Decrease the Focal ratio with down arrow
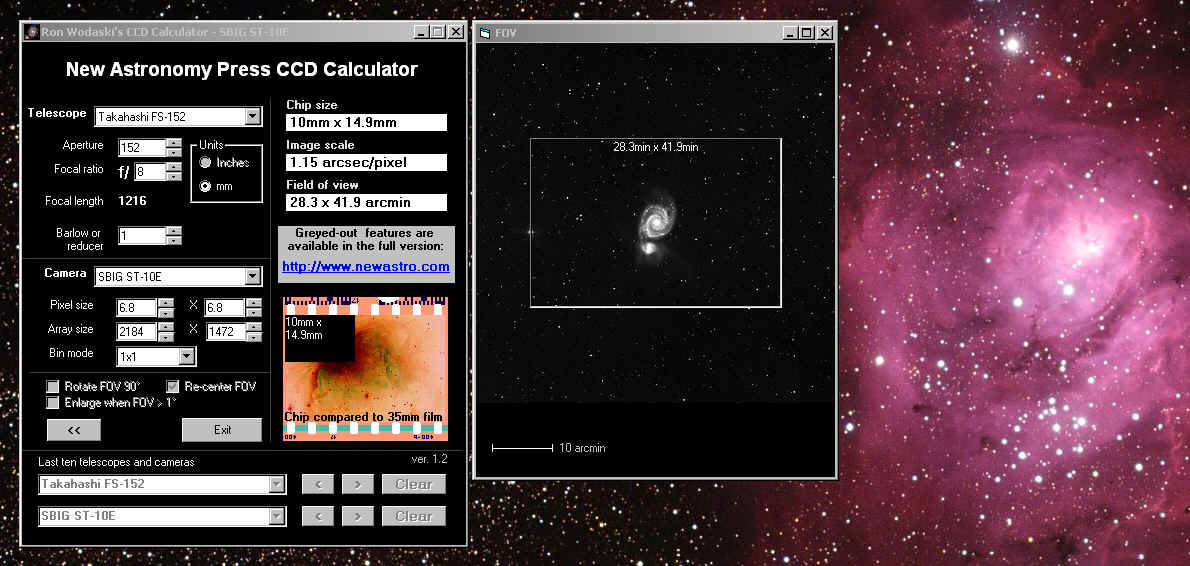Image resolution: width=1190 pixels, height=566 pixels. coord(174,177)
